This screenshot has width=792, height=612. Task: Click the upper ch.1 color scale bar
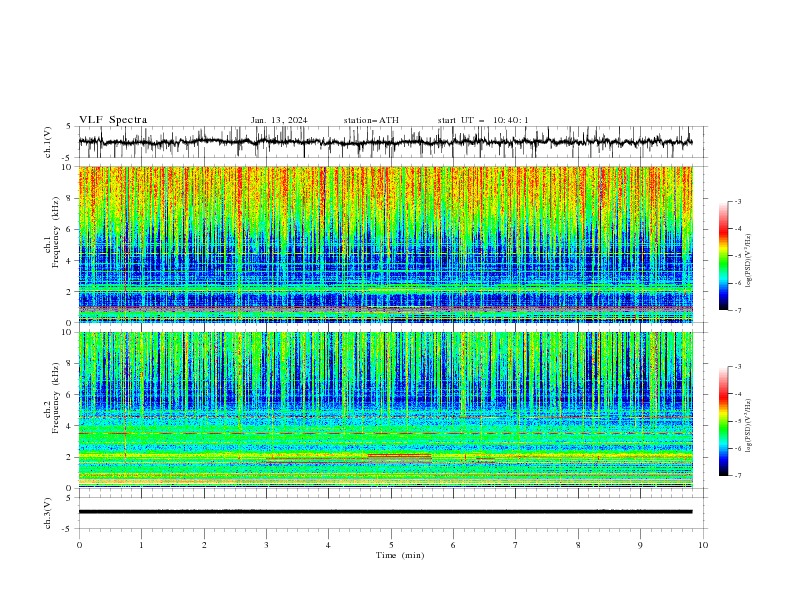[x=723, y=256]
